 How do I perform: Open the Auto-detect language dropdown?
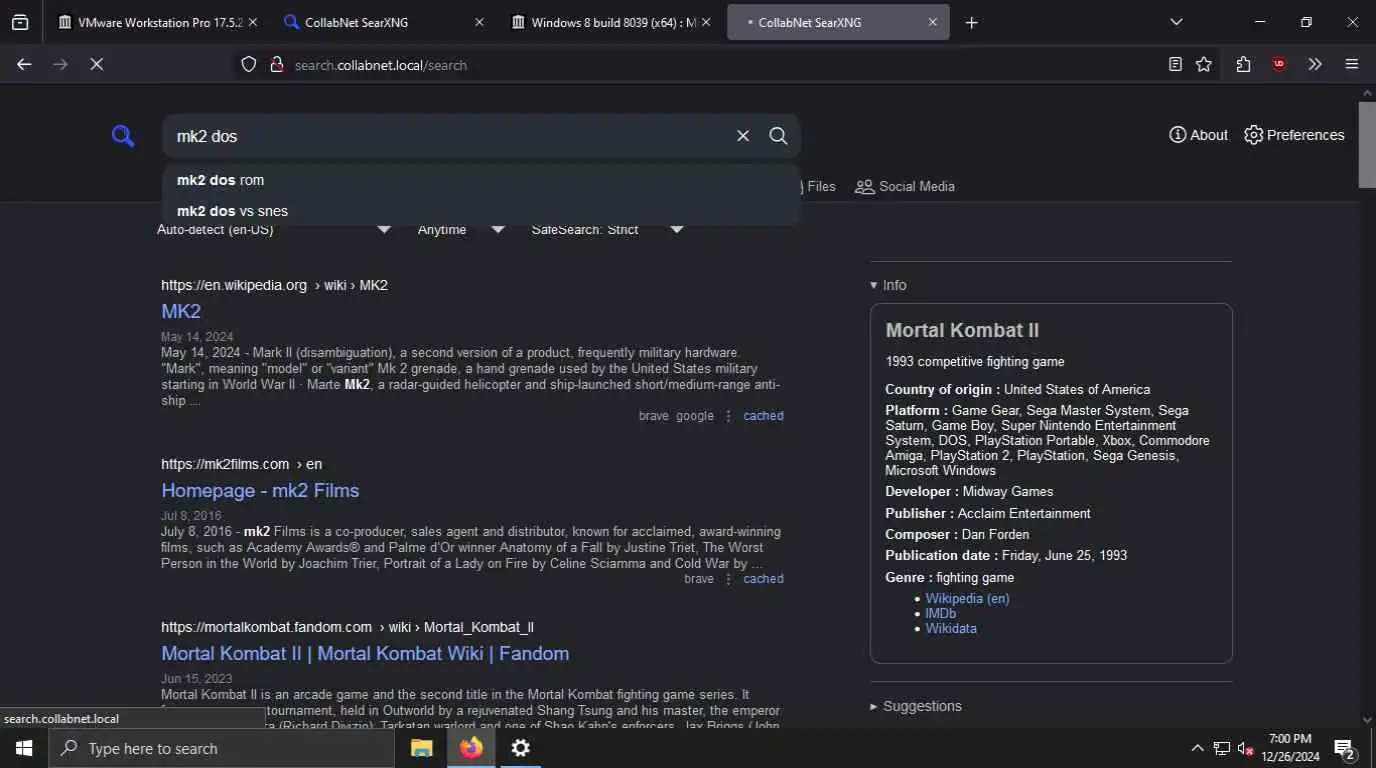(x=274, y=230)
